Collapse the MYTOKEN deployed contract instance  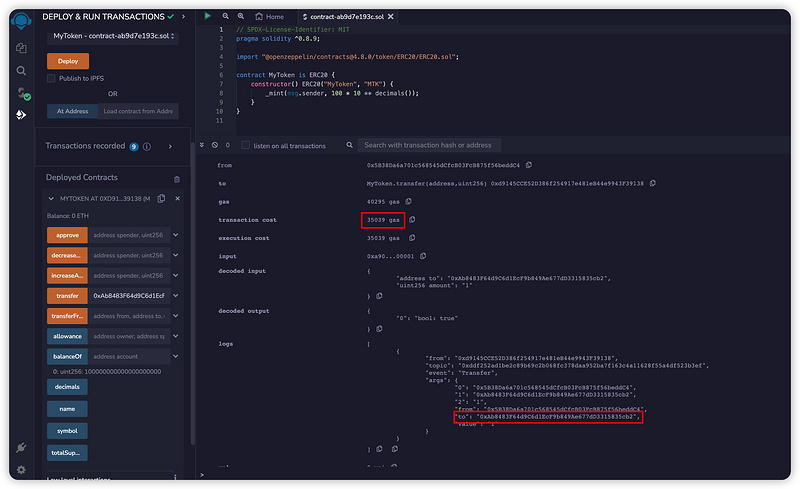(x=52, y=199)
